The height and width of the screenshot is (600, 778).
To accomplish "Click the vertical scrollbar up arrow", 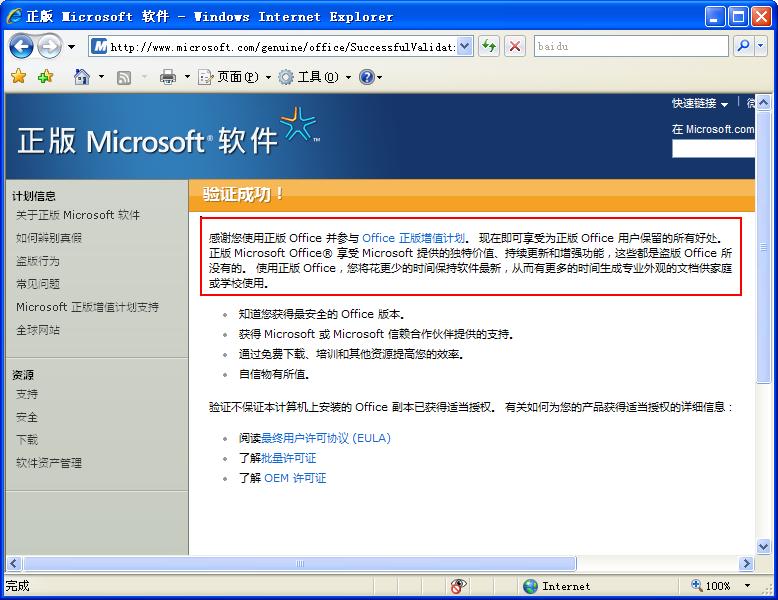I will click(763, 102).
